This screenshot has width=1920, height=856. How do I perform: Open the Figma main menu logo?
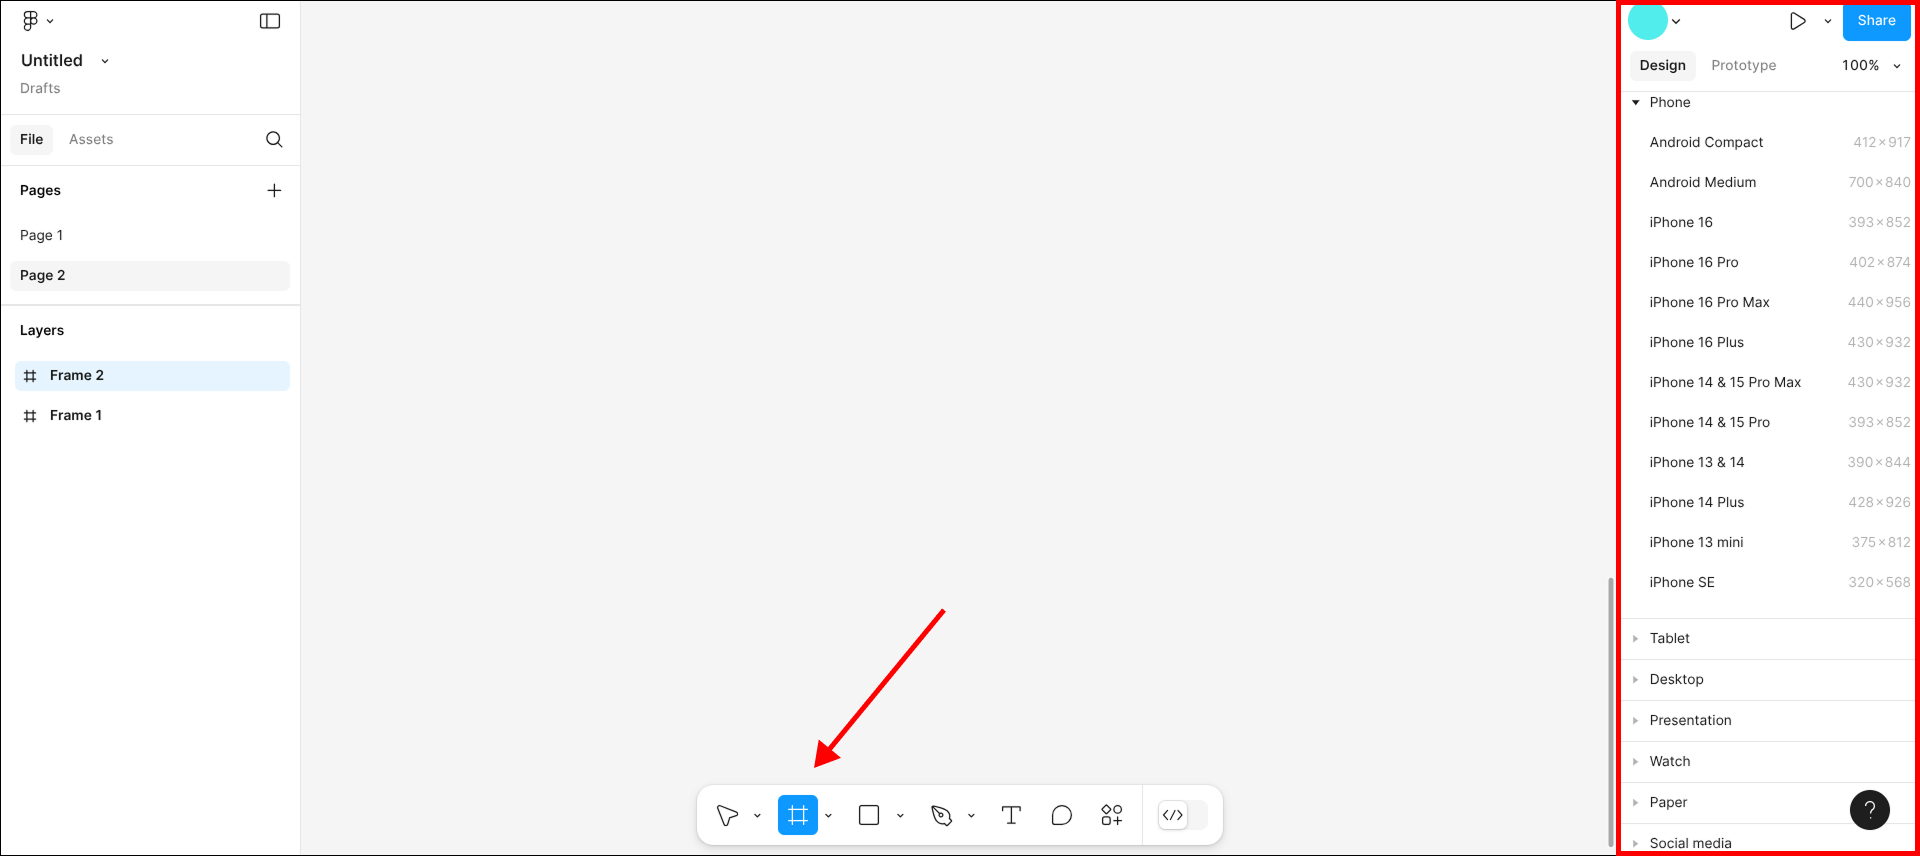pyautogui.click(x=31, y=21)
